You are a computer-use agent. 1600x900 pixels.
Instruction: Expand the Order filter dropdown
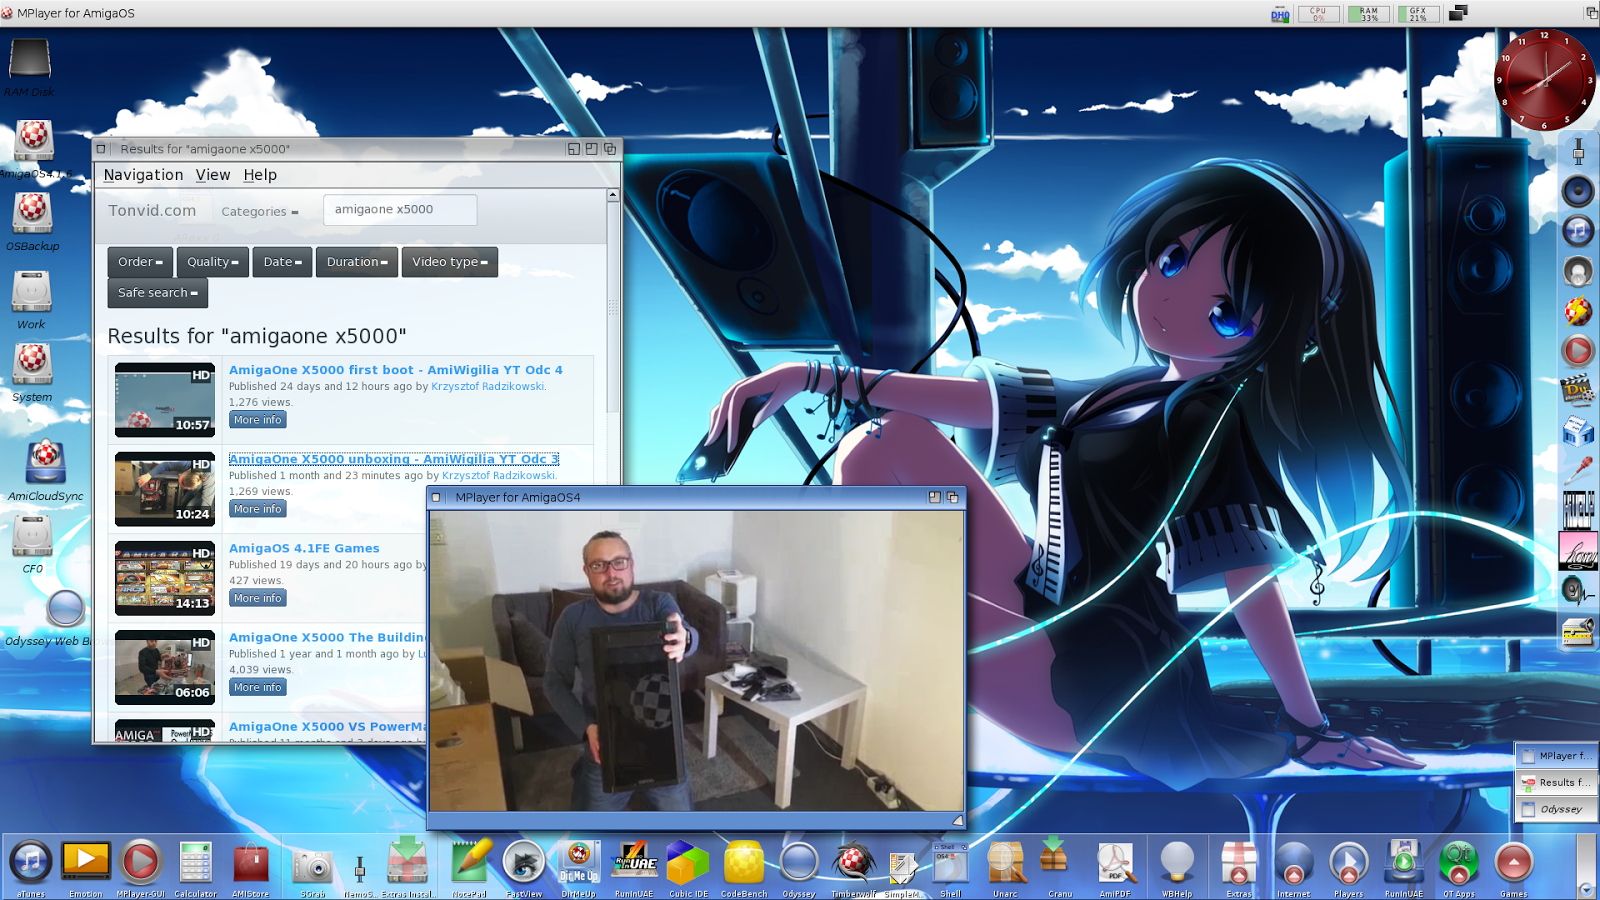coord(140,262)
